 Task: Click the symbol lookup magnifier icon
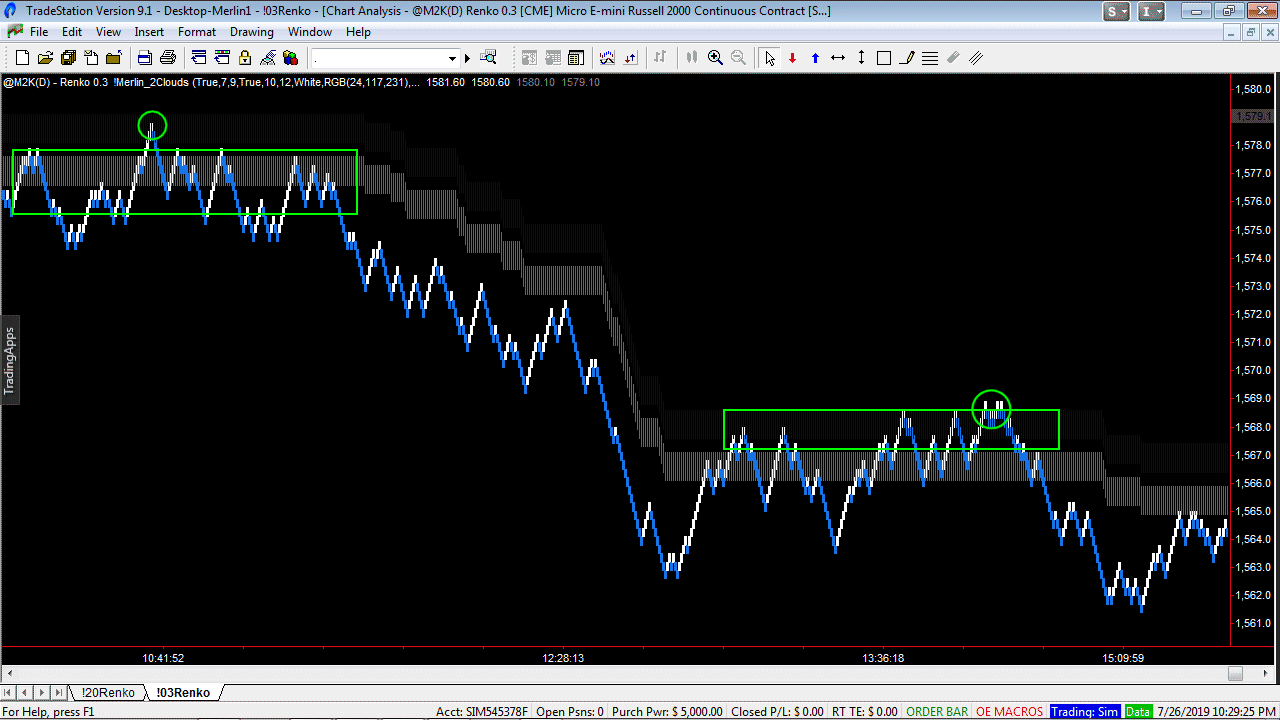(489, 58)
